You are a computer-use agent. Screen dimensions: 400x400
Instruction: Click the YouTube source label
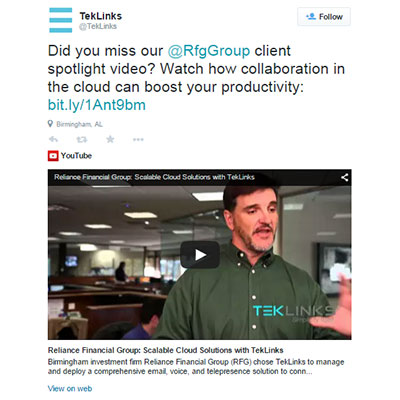tap(76, 156)
